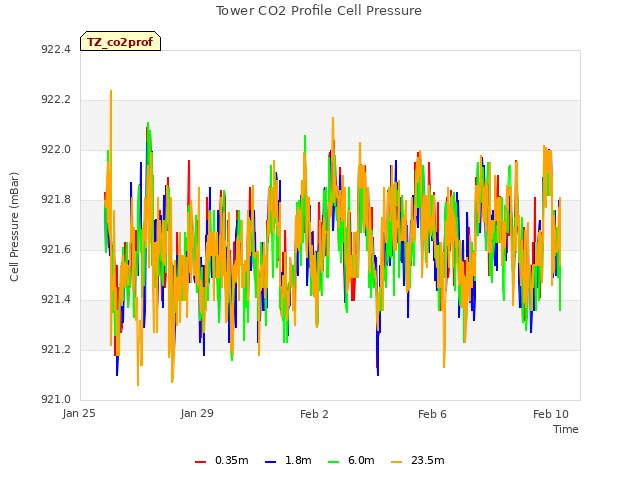Select the 6.0m legend label

click(x=361, y=460)
